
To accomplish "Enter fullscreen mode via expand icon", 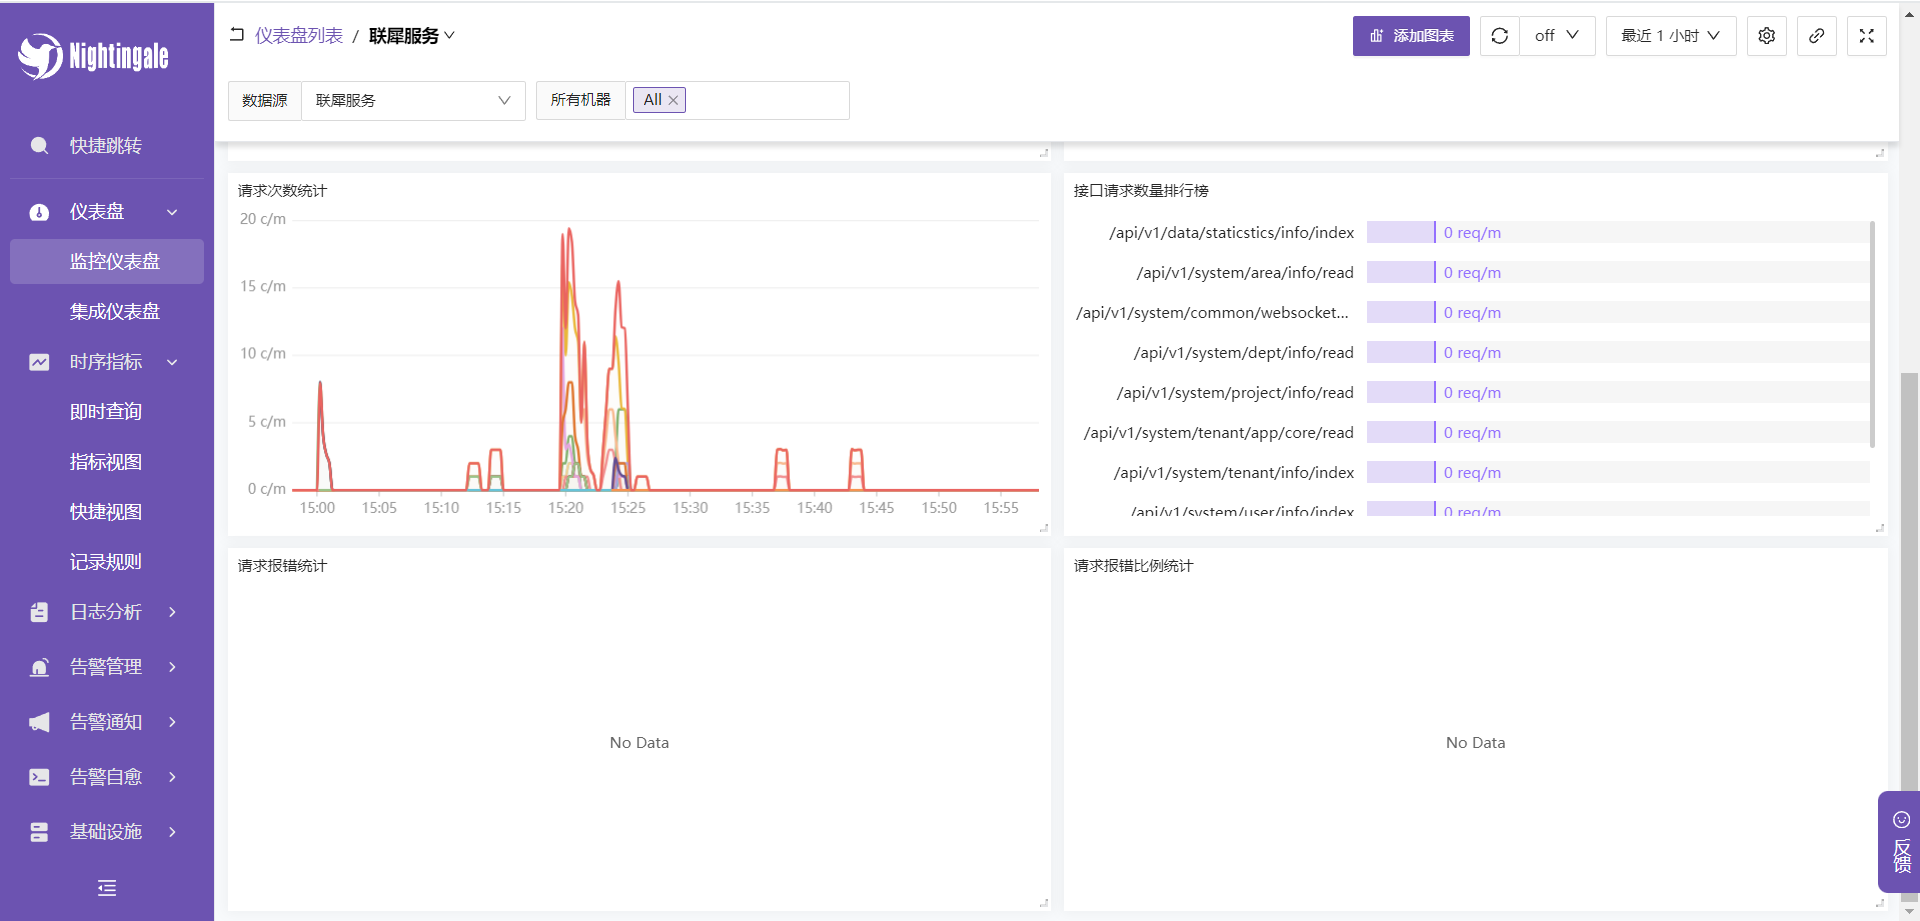I will (1866, 36).
